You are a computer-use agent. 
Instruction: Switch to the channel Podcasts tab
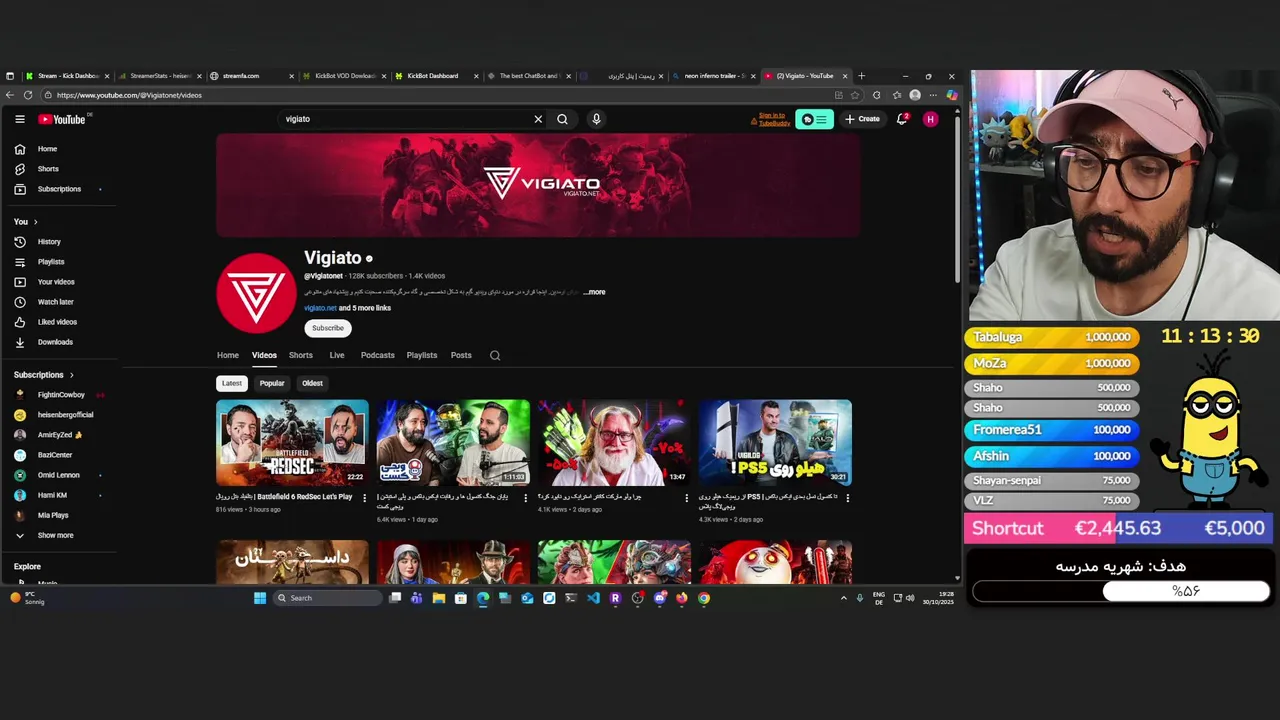point(377,355)
